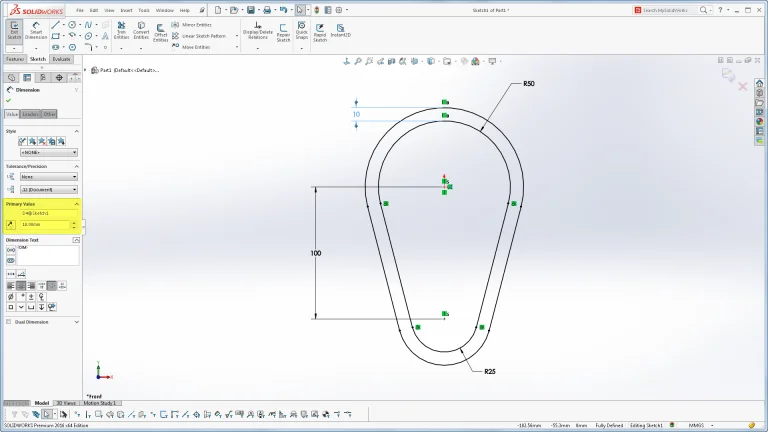The height and width of the screenshot is (432, 768).
Task: Start the Rapid Sketch tool
Action: (x=320, y=31)
